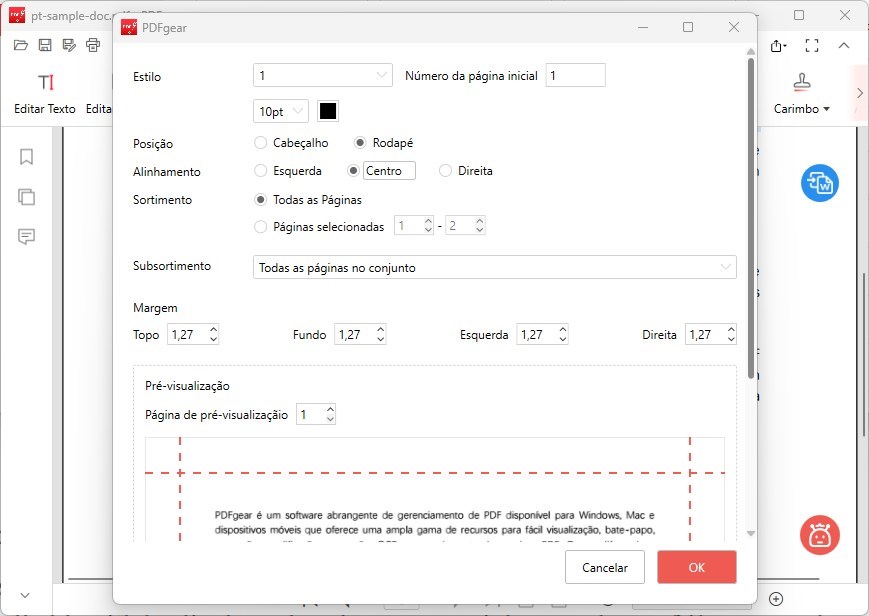Click the fullscreen icon in the top right
The height and width of the screenshot is (616, 869).
click(x=812, y=46)
